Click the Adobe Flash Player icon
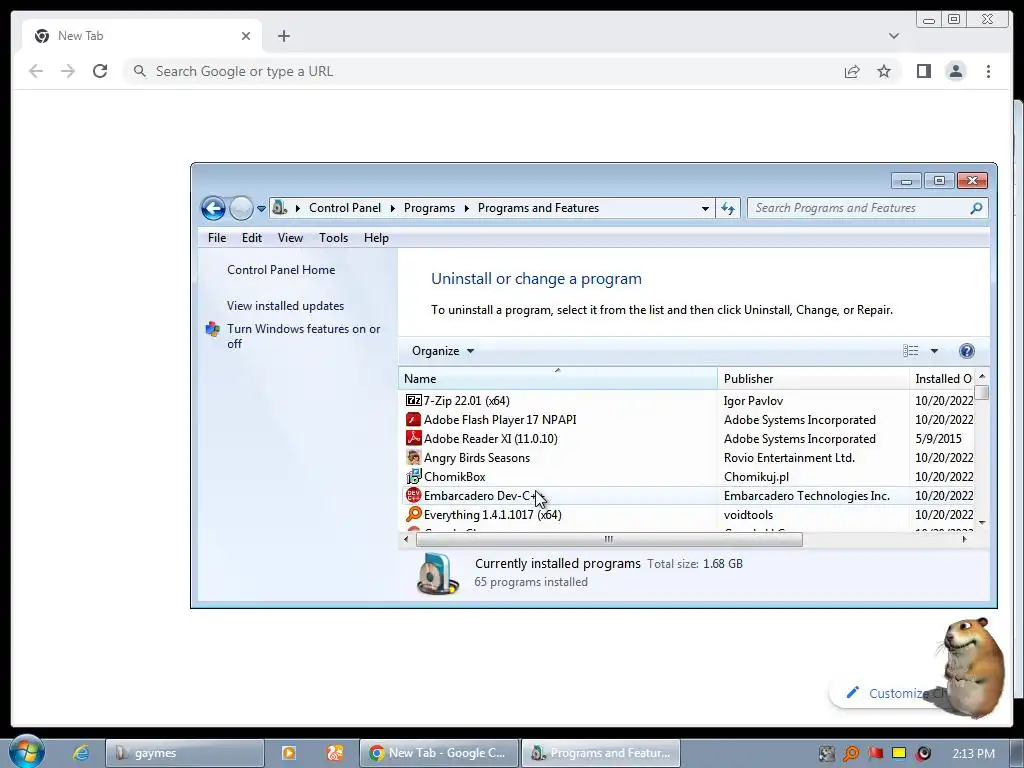Viewport: 1024px width, 768px height. (413, 419)
